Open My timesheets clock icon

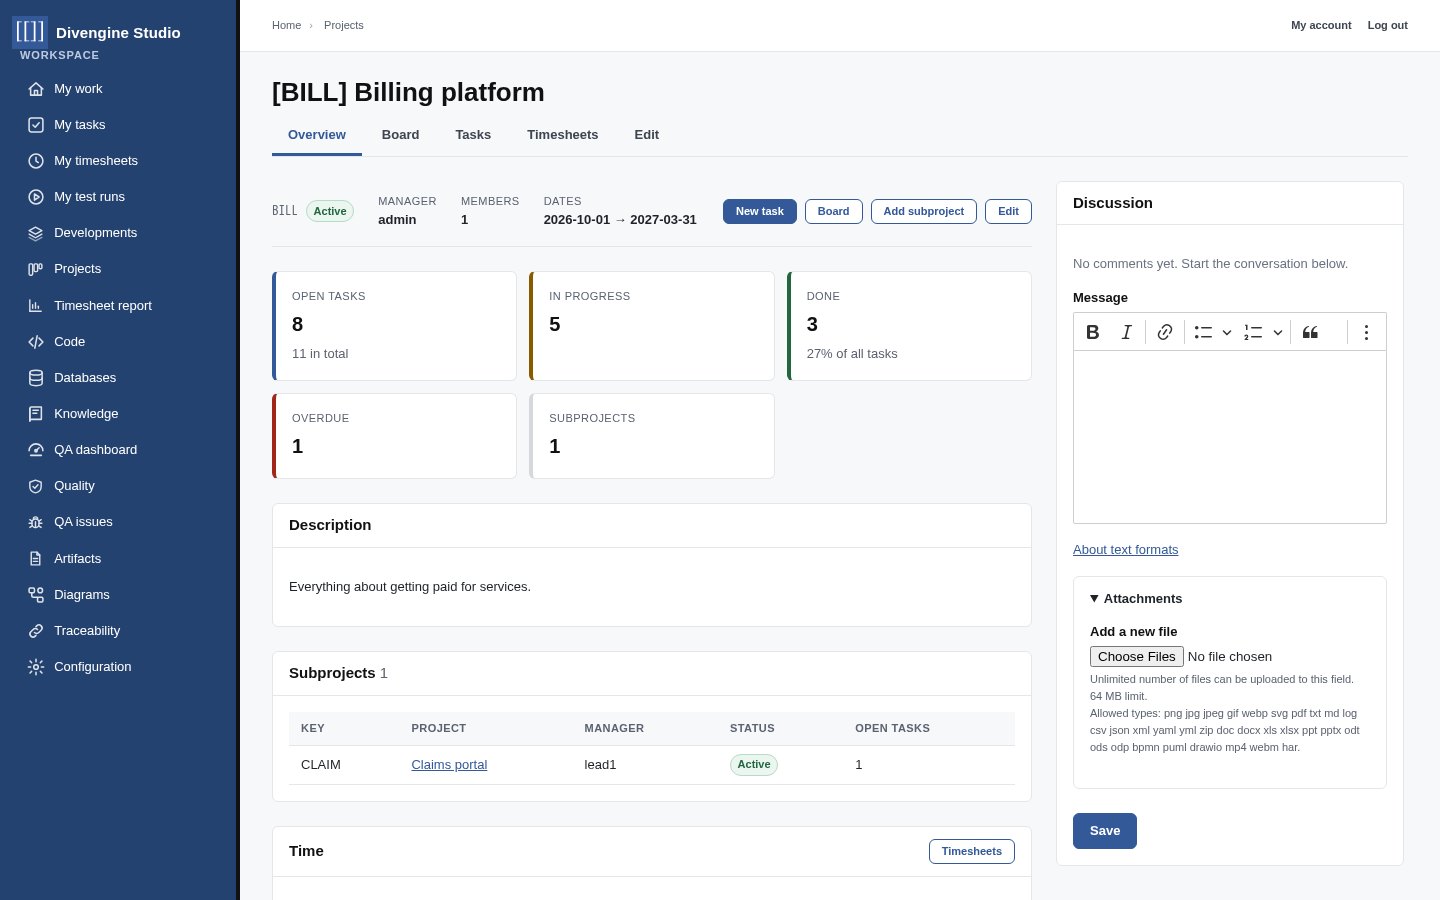coord(36,161)
